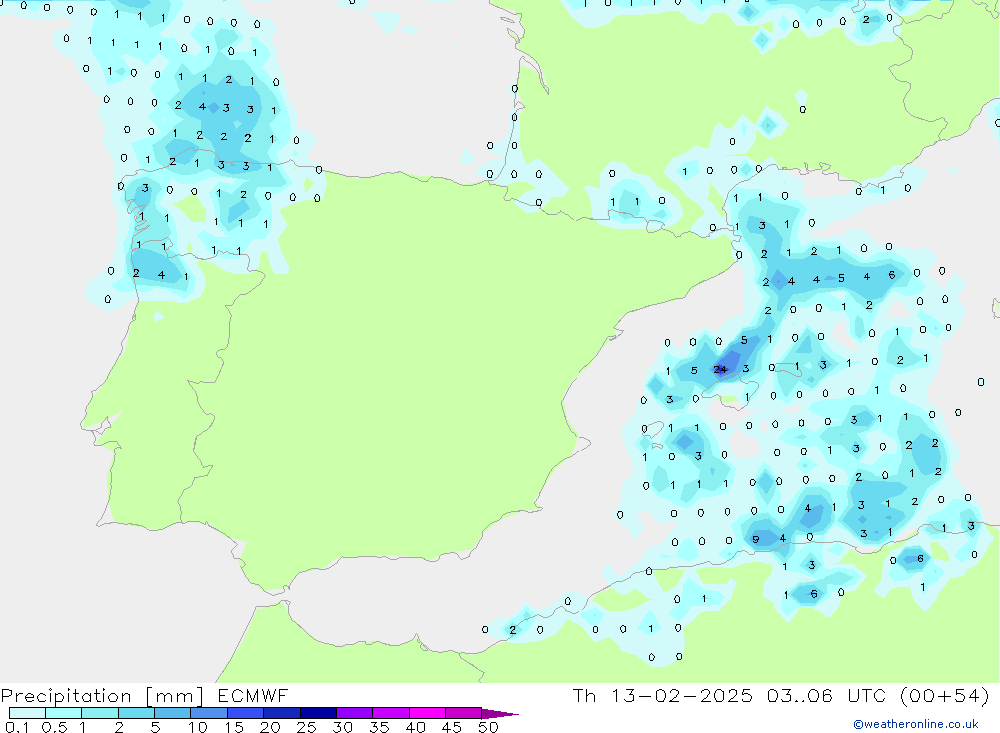Click the '[mm]' unit label
1000x733 pixels.
coord(175,695)
